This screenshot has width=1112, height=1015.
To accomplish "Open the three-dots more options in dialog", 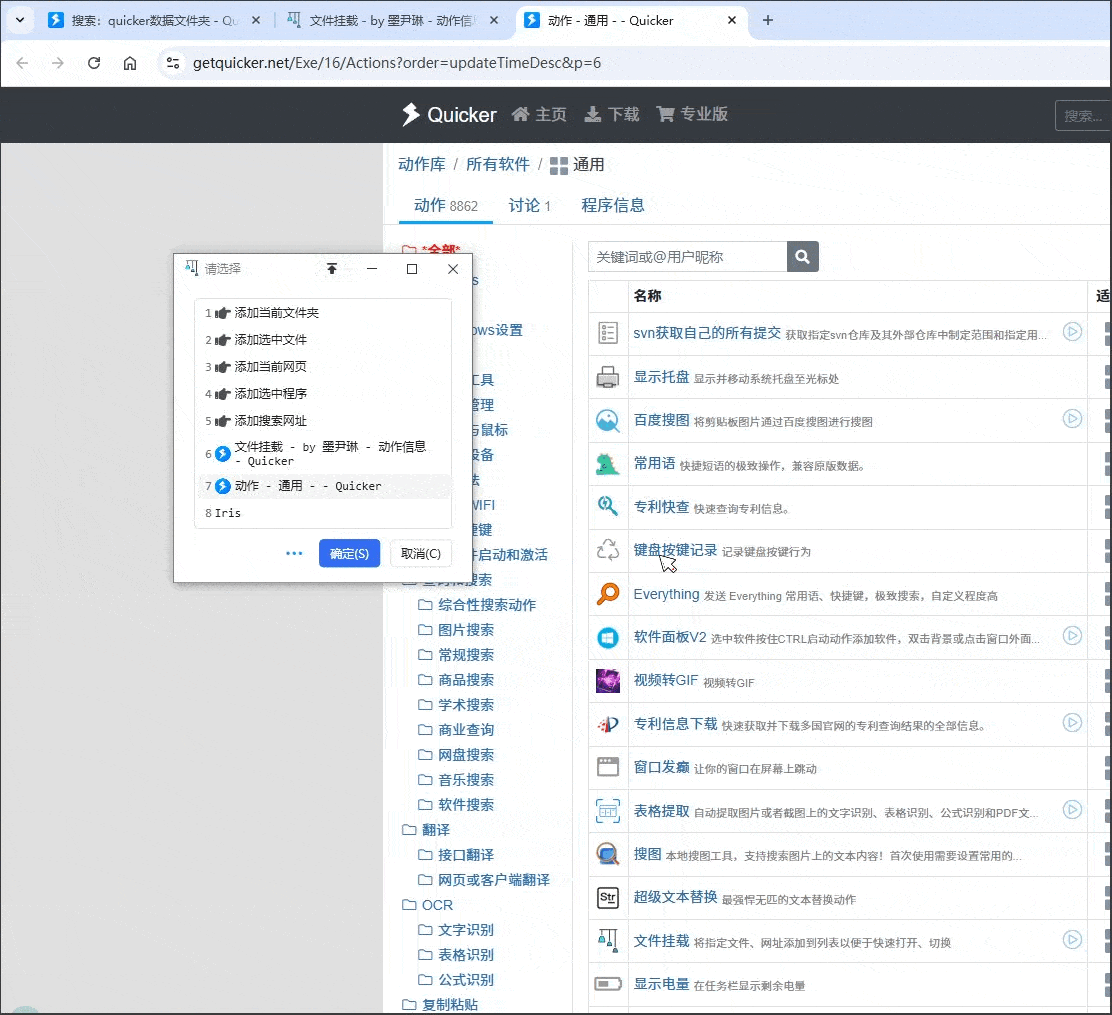I will point(294,553).
